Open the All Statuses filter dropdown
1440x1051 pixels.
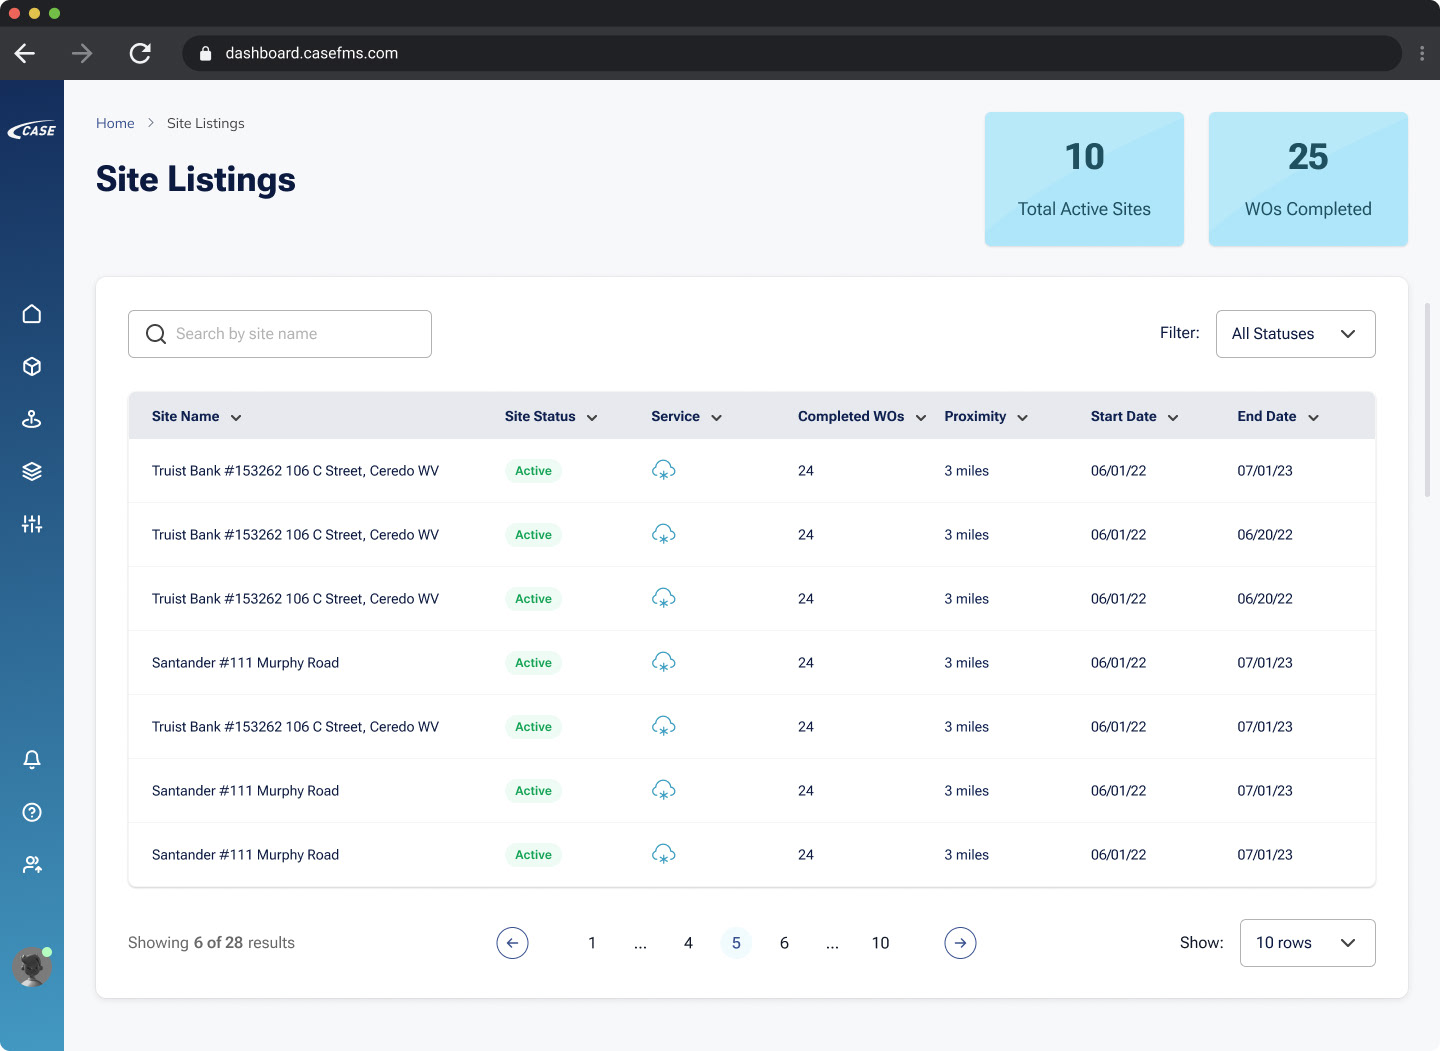[x=1296, y=334]
